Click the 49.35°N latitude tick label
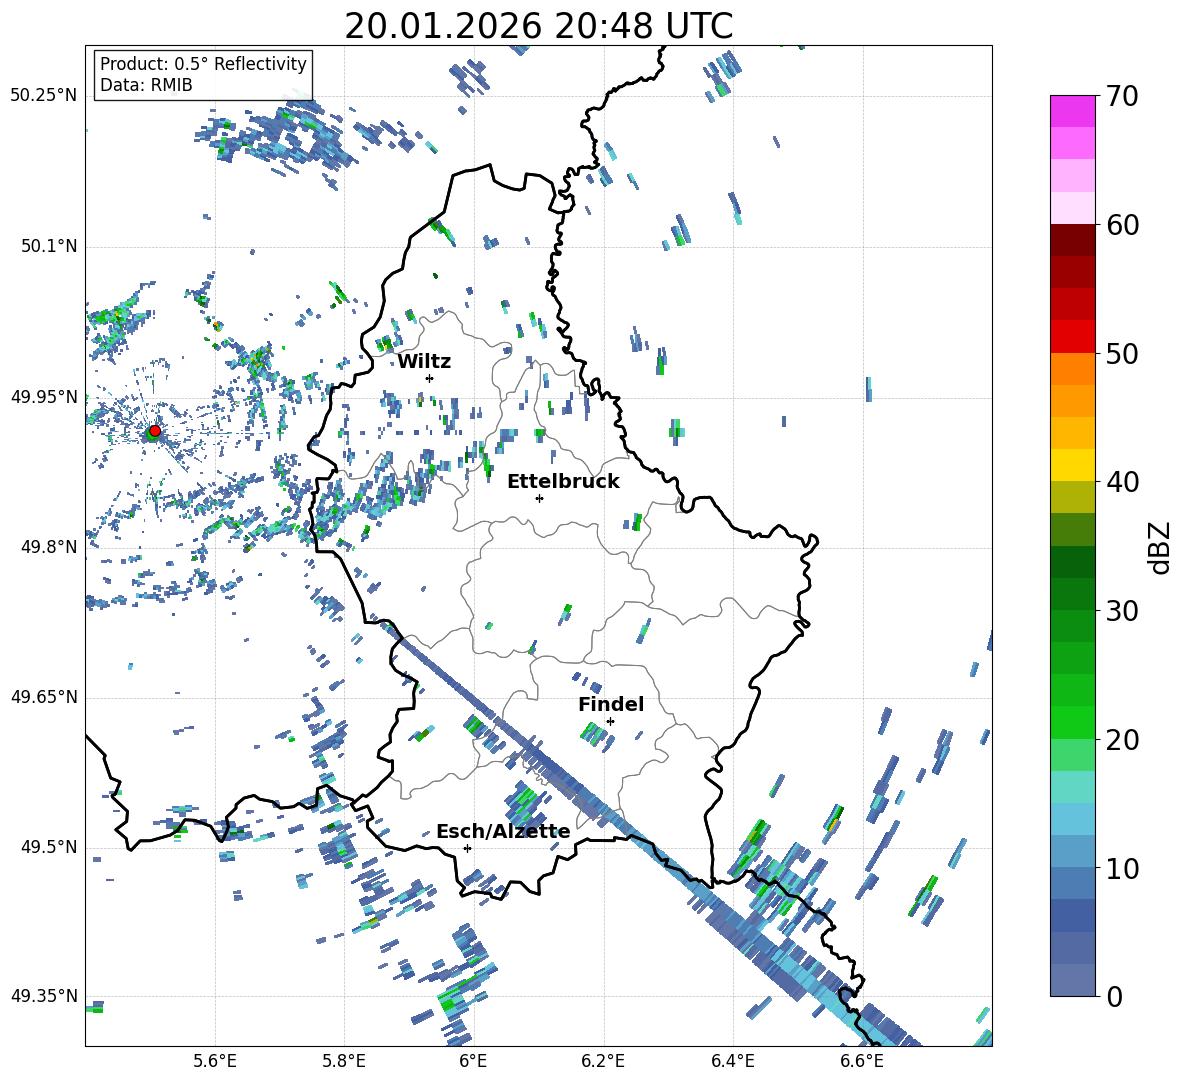 pos(44,996)
